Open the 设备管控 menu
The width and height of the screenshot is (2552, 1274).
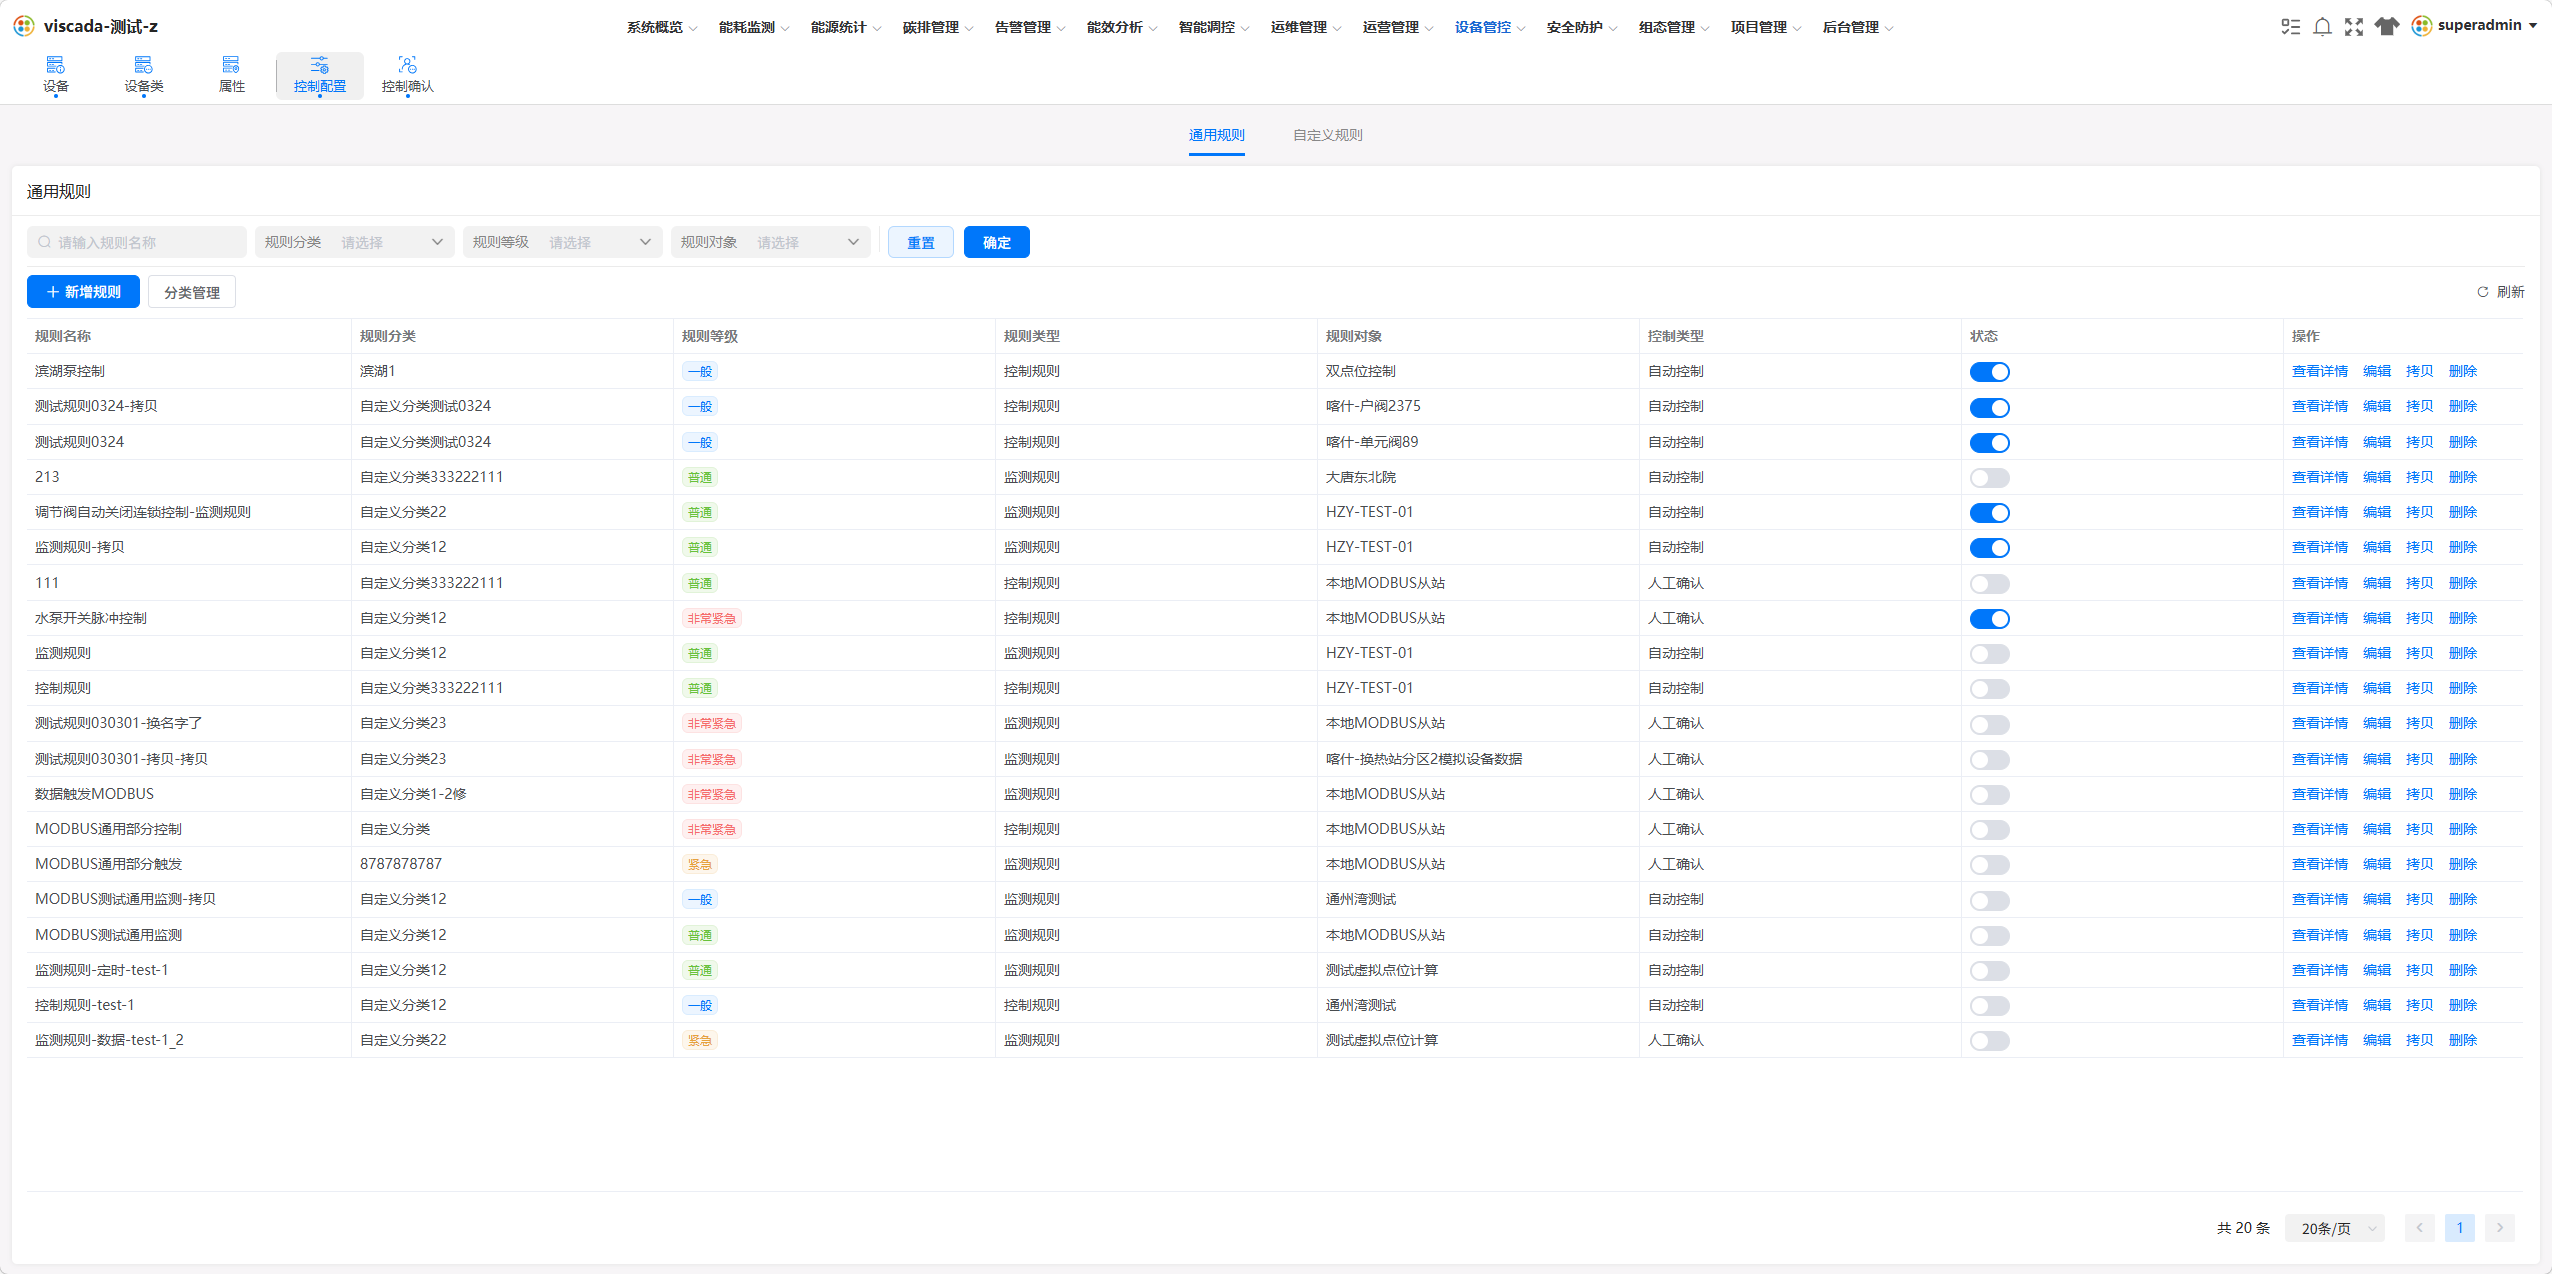click(x=1490, y=27)
